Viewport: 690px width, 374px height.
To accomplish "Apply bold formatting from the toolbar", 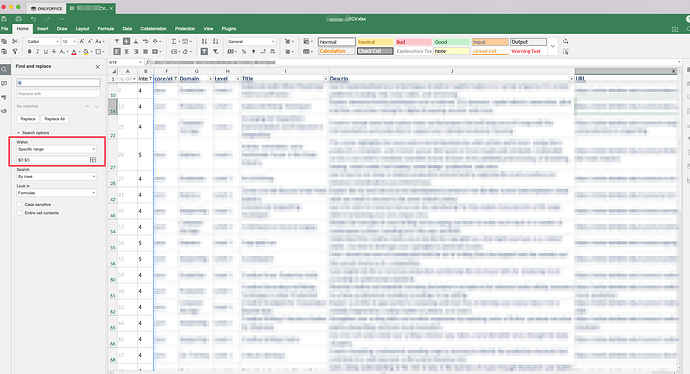I will click(29, 51).
